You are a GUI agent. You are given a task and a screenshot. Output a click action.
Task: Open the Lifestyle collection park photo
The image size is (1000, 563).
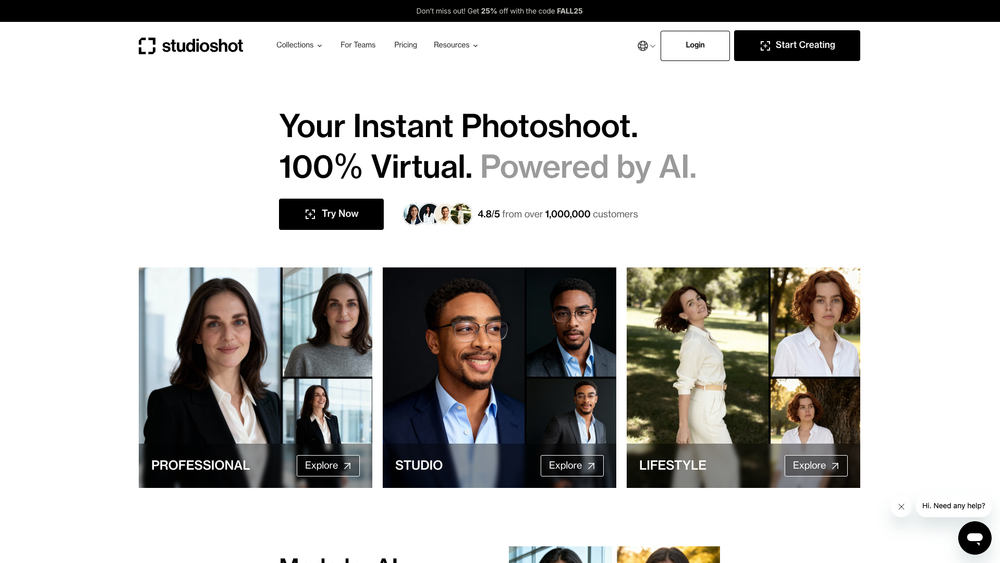click(x=698, y=355)
